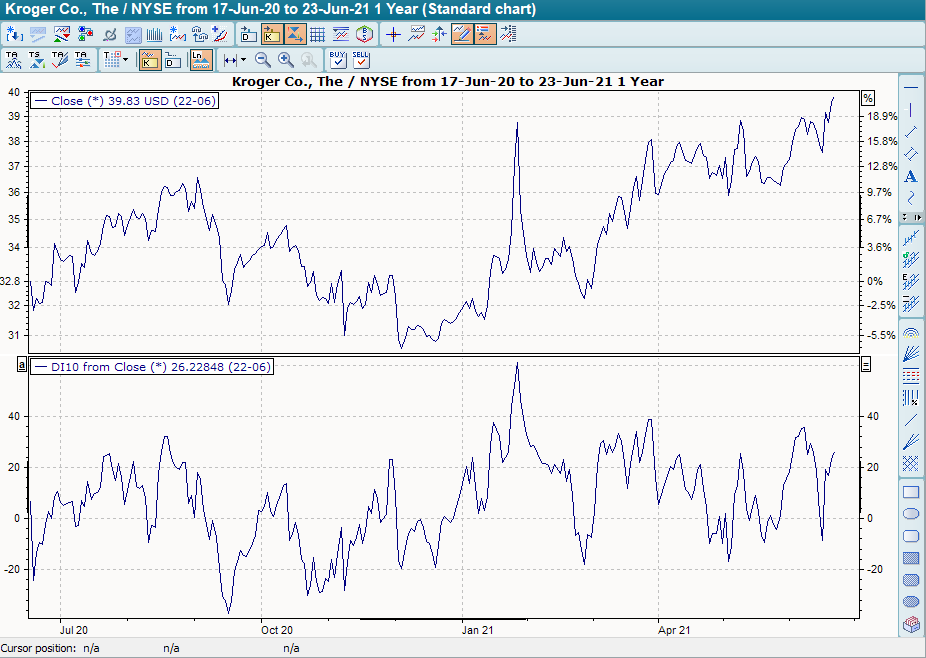Screen dimensions: 926x658
Task: Select the rectangle shape tool
Action: 911,492
